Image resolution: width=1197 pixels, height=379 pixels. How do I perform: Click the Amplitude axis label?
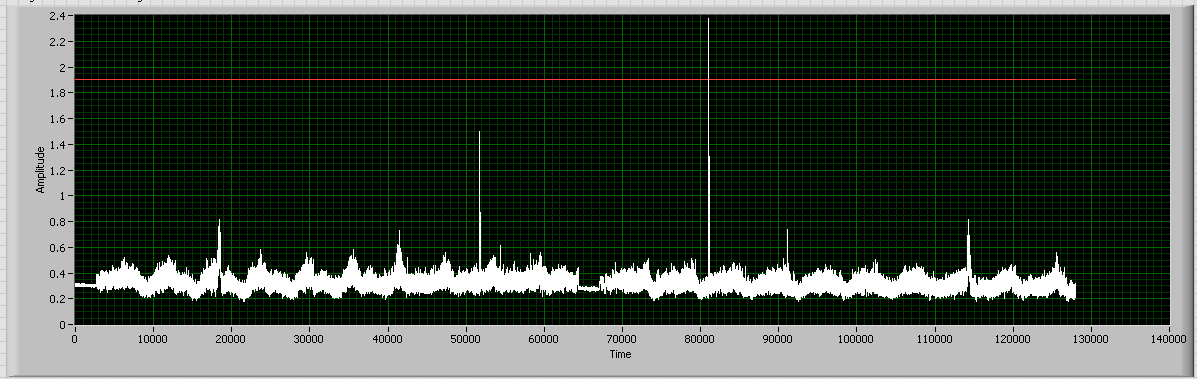[x=40, y=170]
